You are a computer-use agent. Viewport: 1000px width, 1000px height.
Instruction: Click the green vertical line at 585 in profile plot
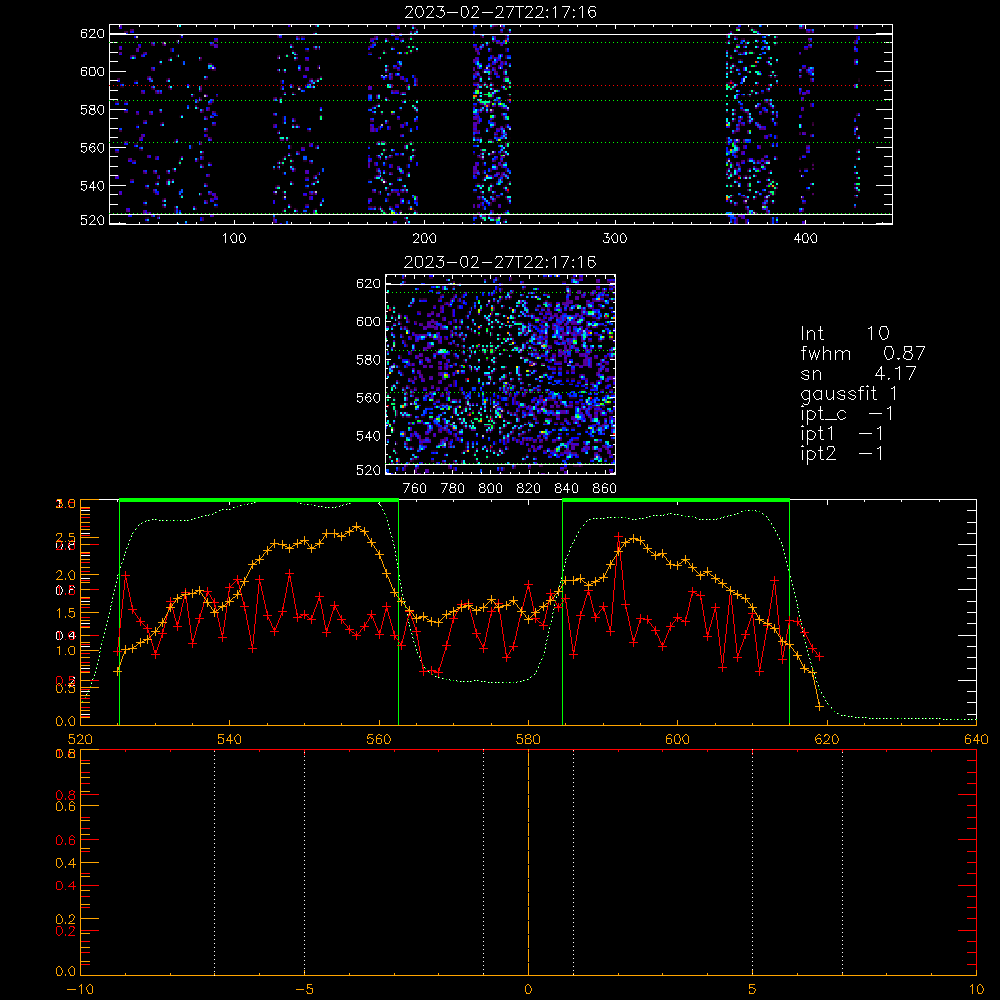pyautogui.click(x=562, y=612)
